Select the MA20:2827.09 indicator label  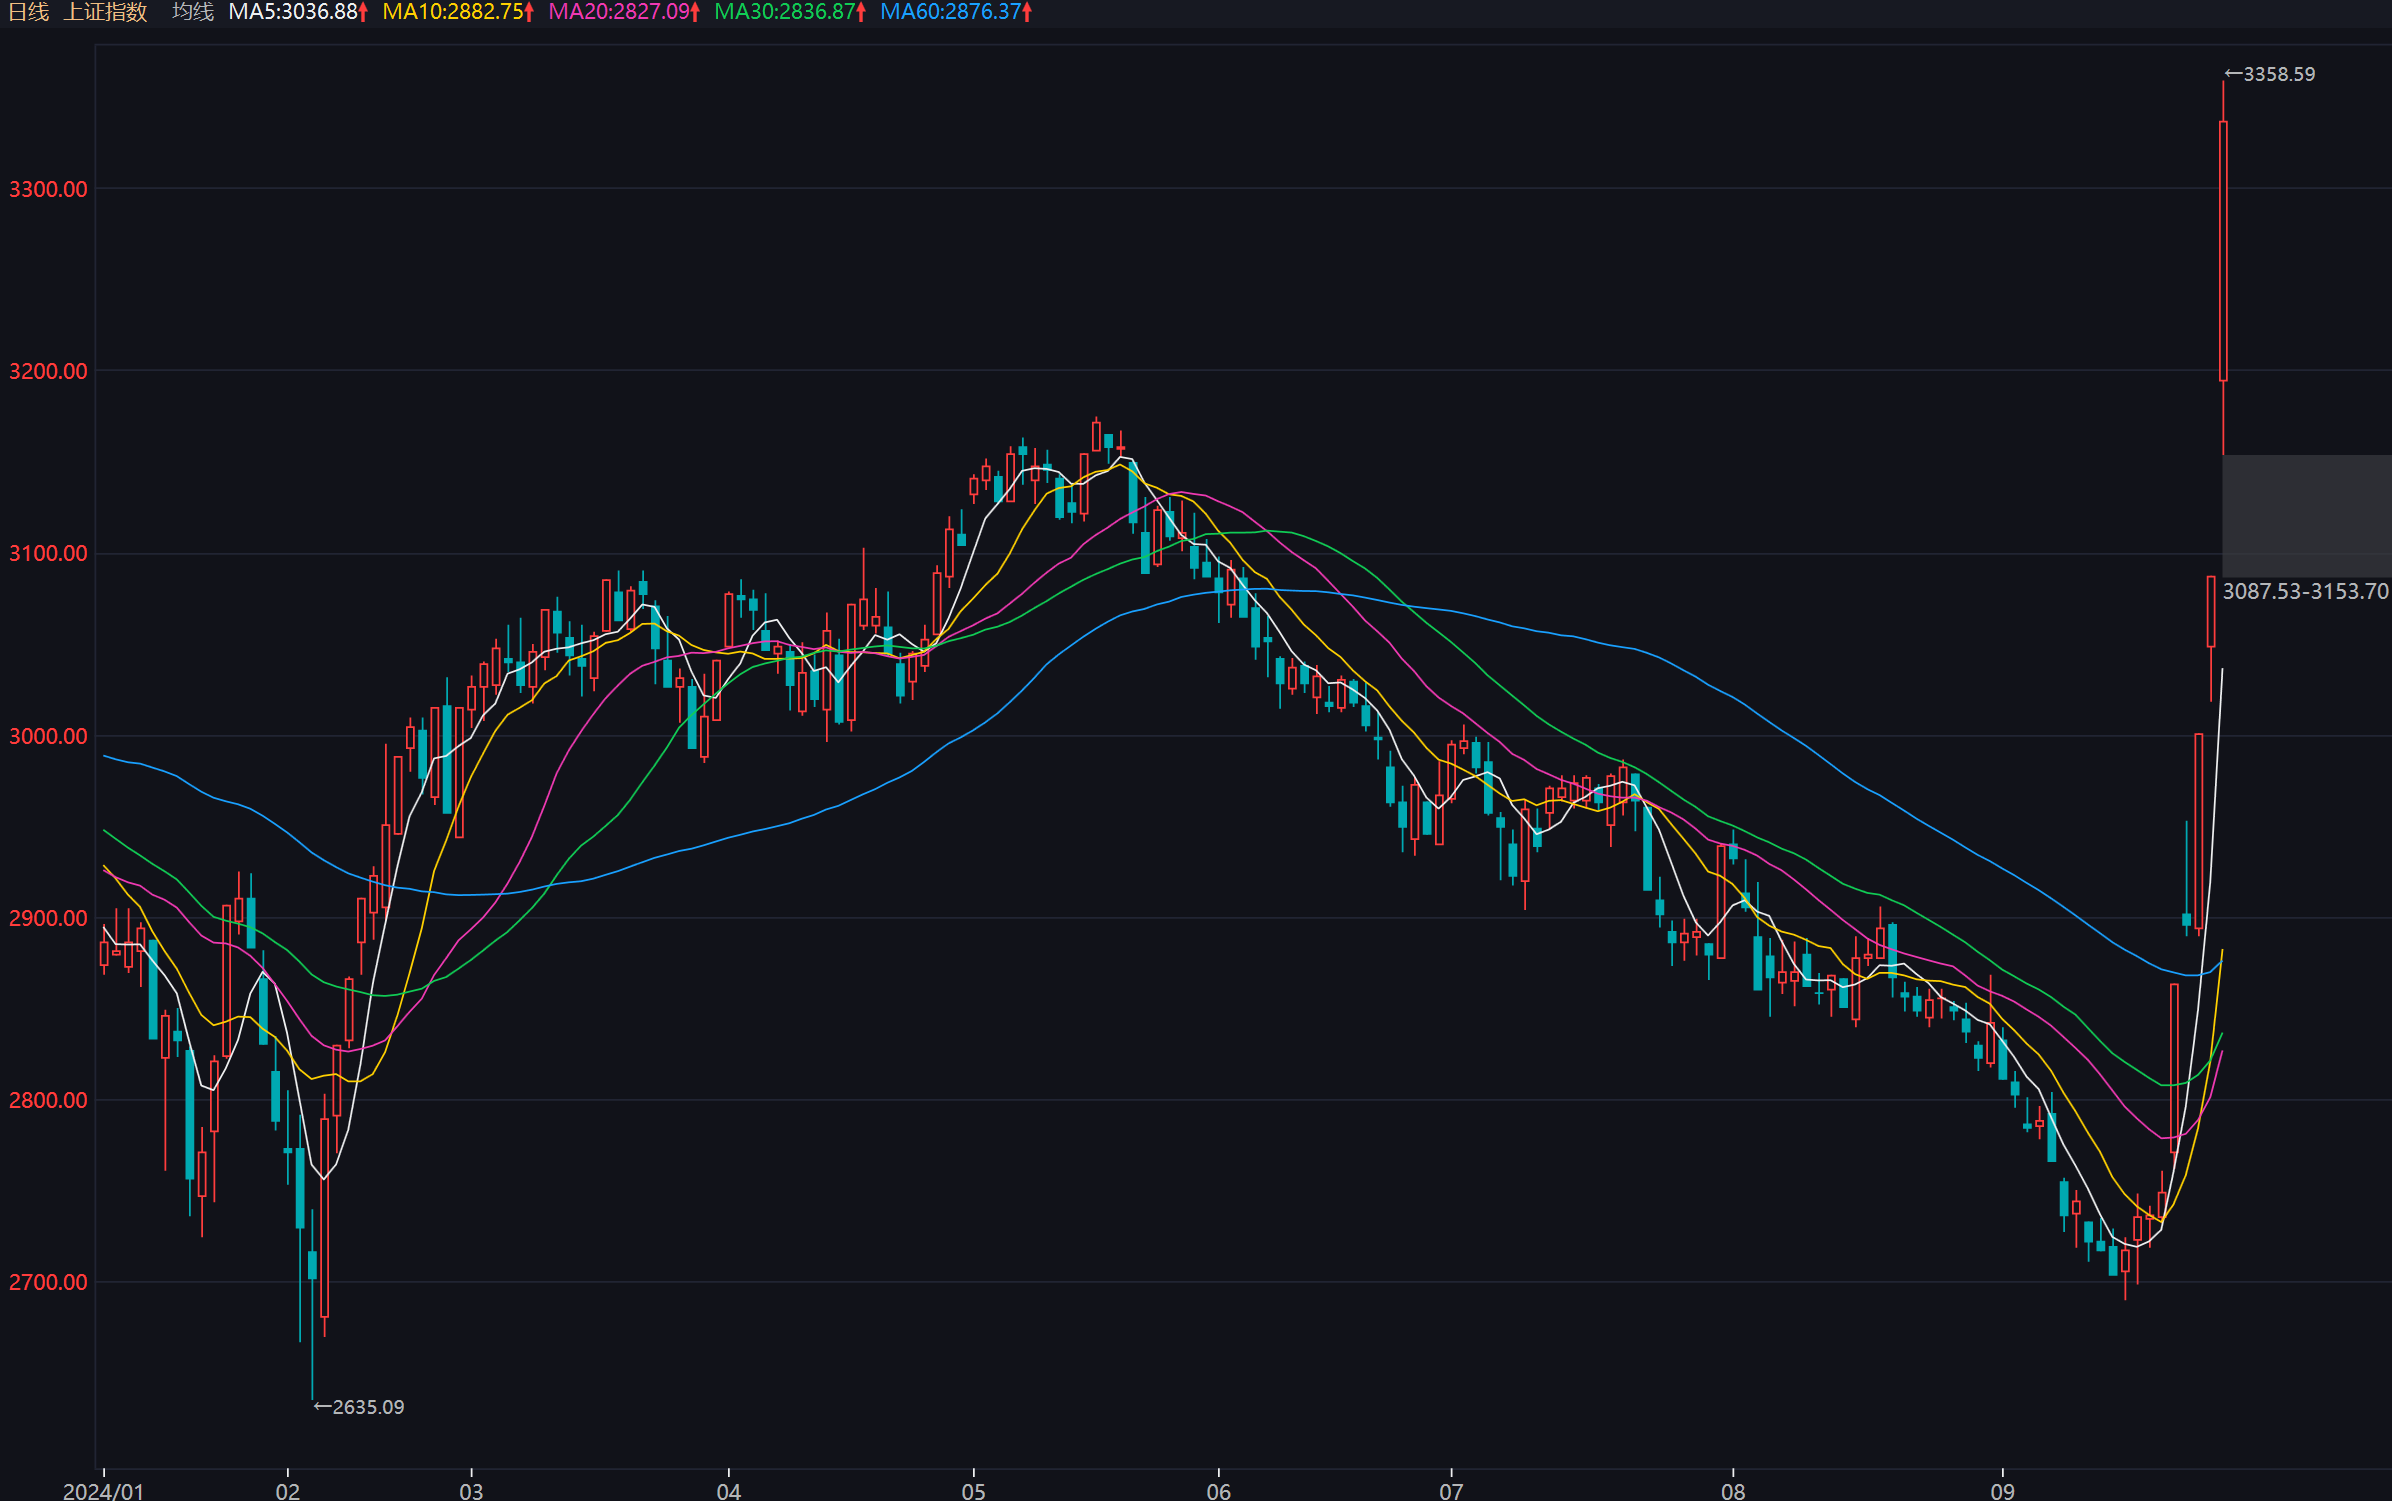(x=619, y=12)
